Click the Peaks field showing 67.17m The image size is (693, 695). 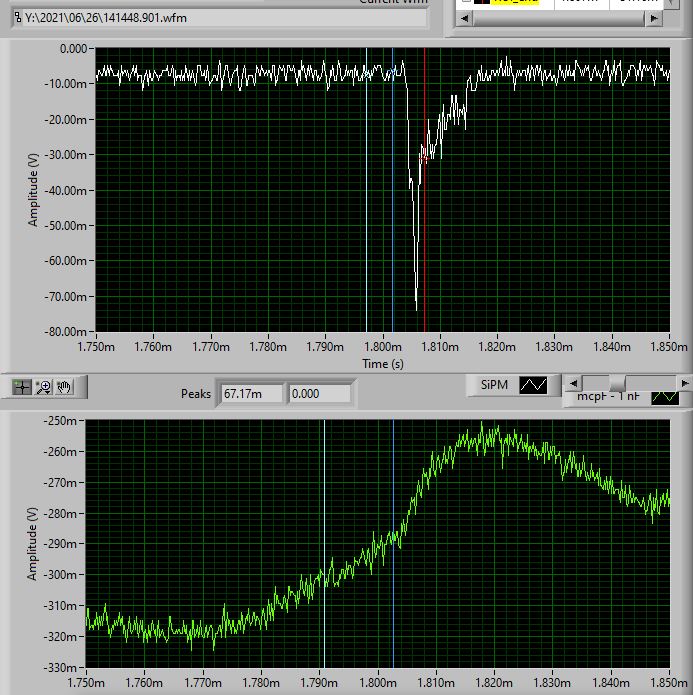pyautogui.click(x=251, y=394)
